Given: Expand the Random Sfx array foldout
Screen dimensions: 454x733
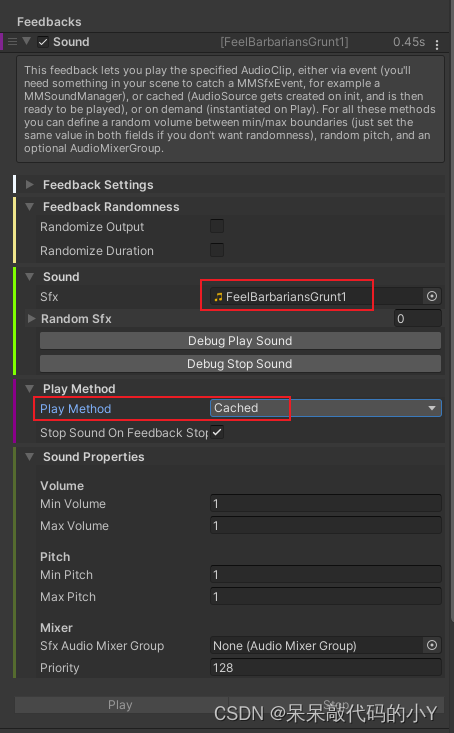Looking at the screenshot, I should 31,319.
